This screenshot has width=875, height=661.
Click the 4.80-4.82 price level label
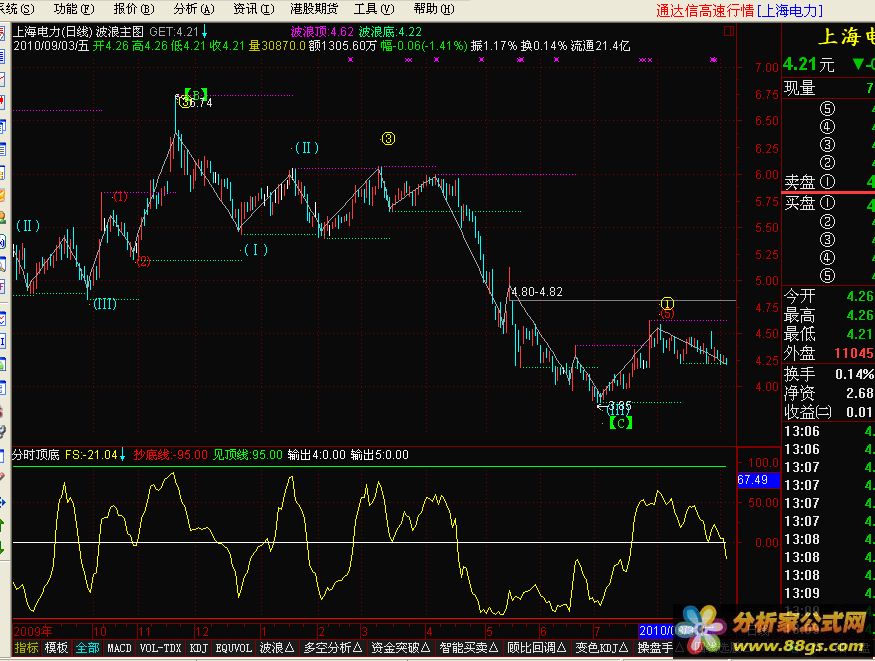tap(537, 292)
